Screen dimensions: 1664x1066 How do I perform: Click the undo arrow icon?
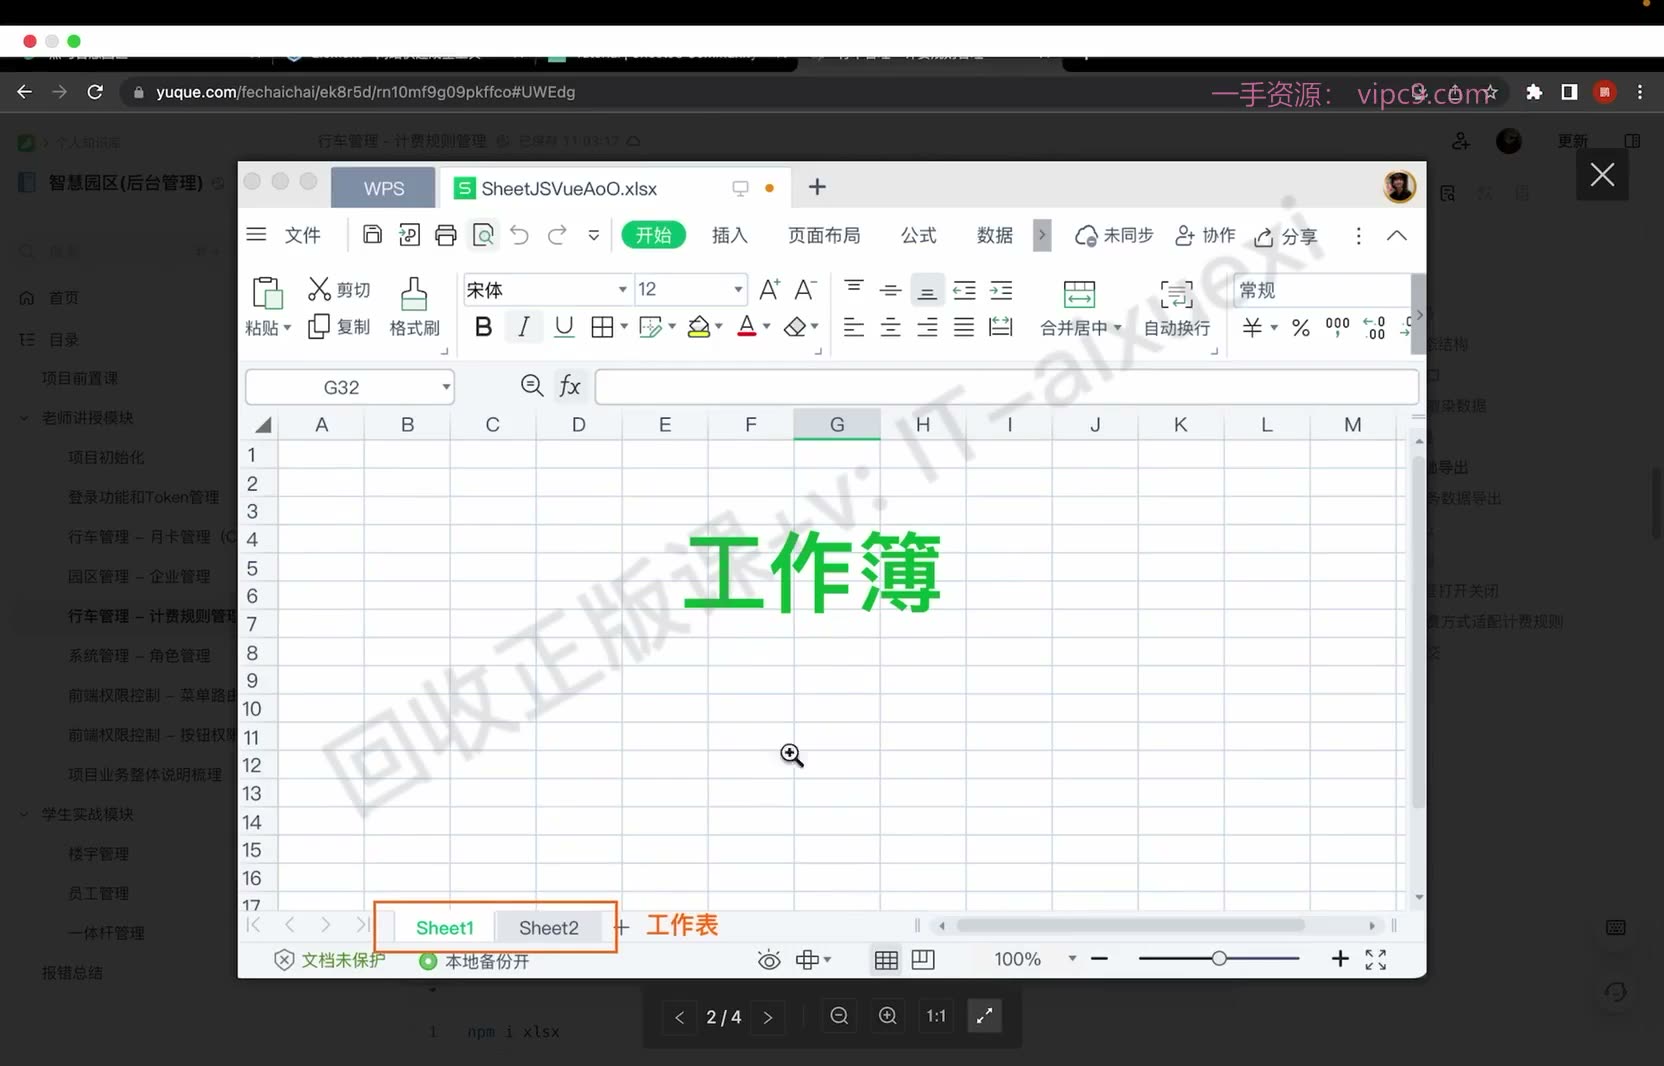coord(519,235)
